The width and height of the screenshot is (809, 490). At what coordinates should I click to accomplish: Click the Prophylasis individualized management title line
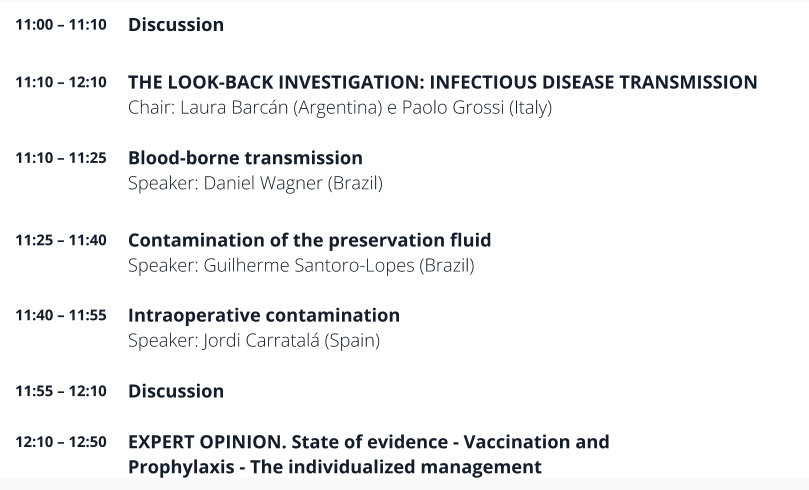pos(335,466)
